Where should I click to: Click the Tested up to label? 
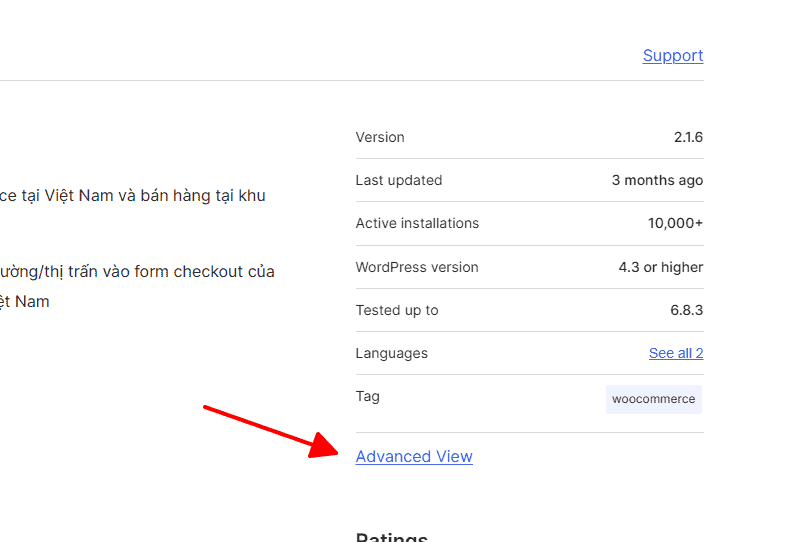[397, 311]
